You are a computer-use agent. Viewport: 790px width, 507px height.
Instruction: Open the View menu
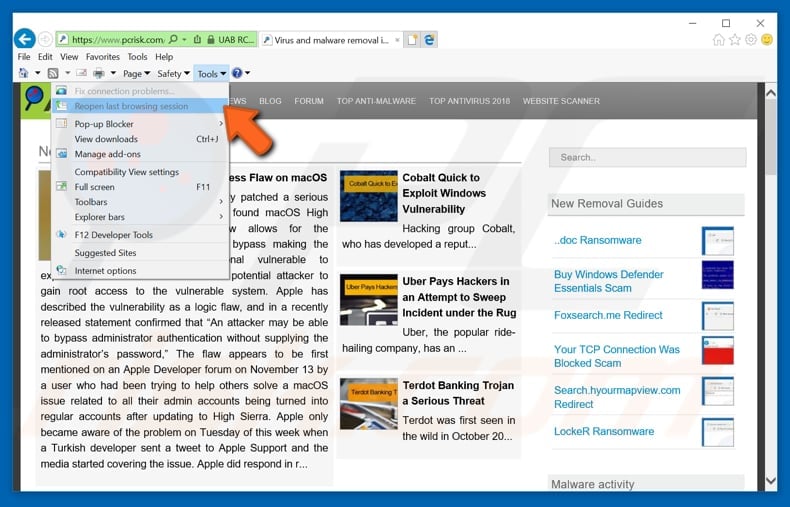[69, 56]
